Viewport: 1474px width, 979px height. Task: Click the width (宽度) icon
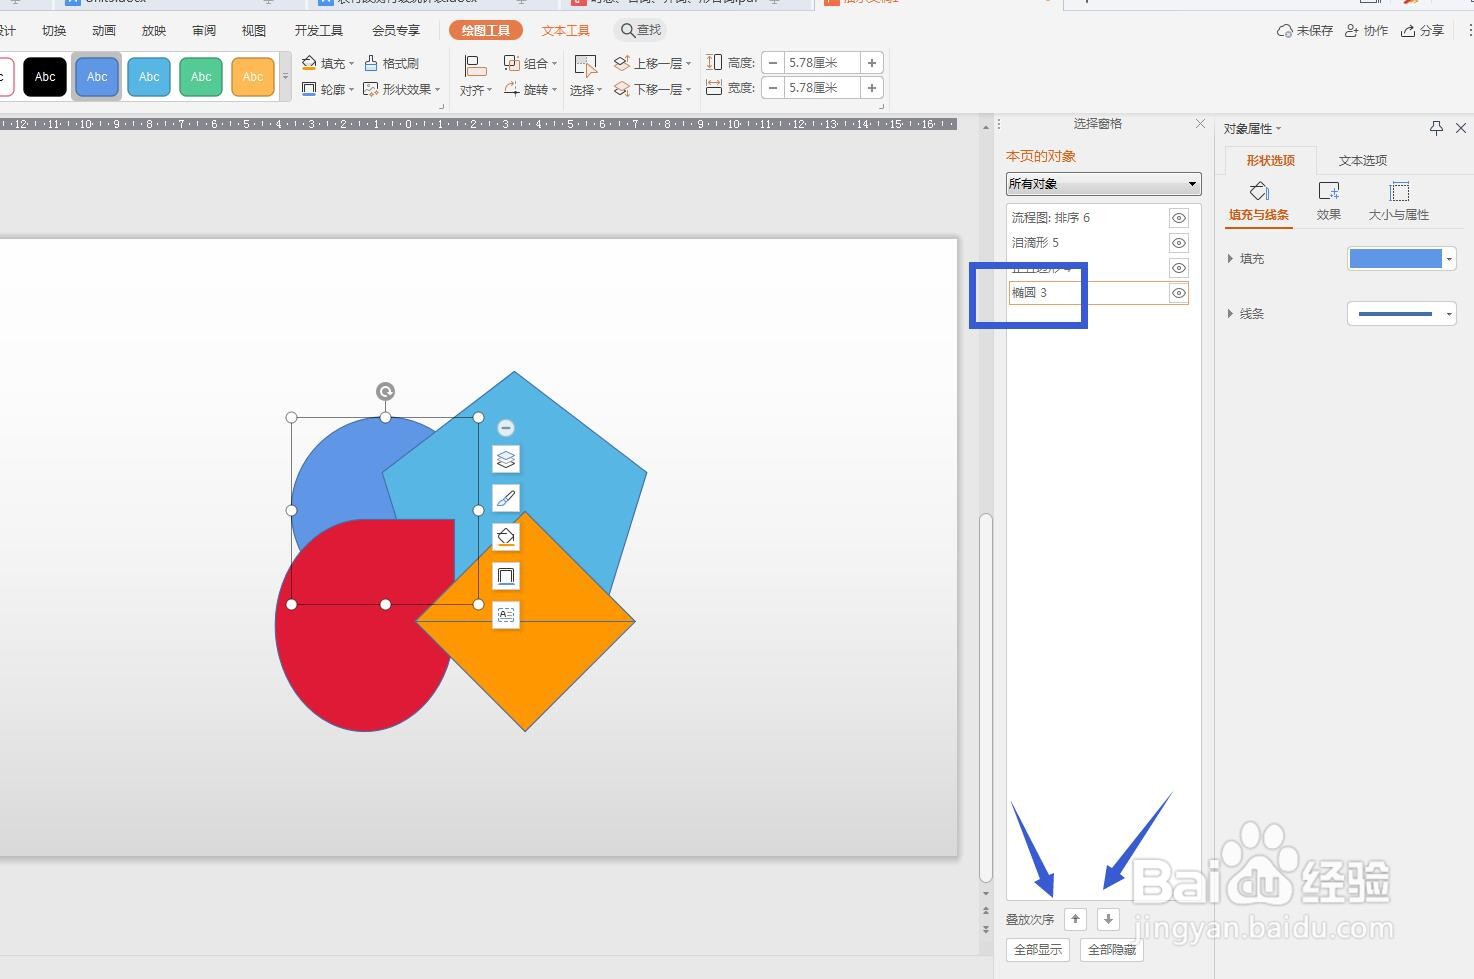(714, 88)
